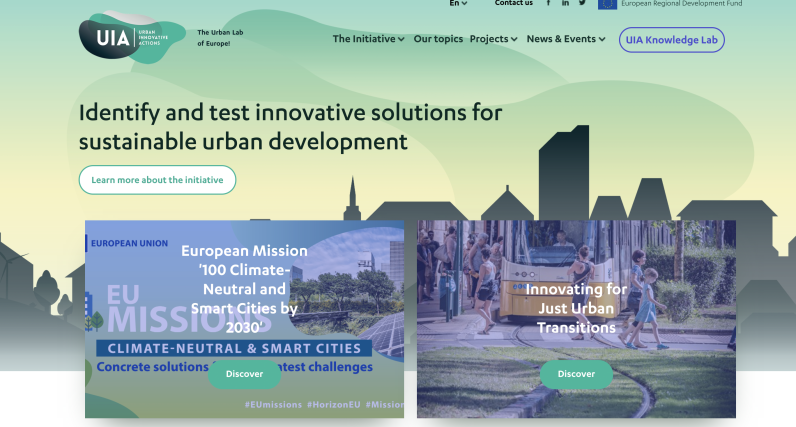Open the Twitter social icon
Viewport: 796px width, 427px height.
click(582, 3)
